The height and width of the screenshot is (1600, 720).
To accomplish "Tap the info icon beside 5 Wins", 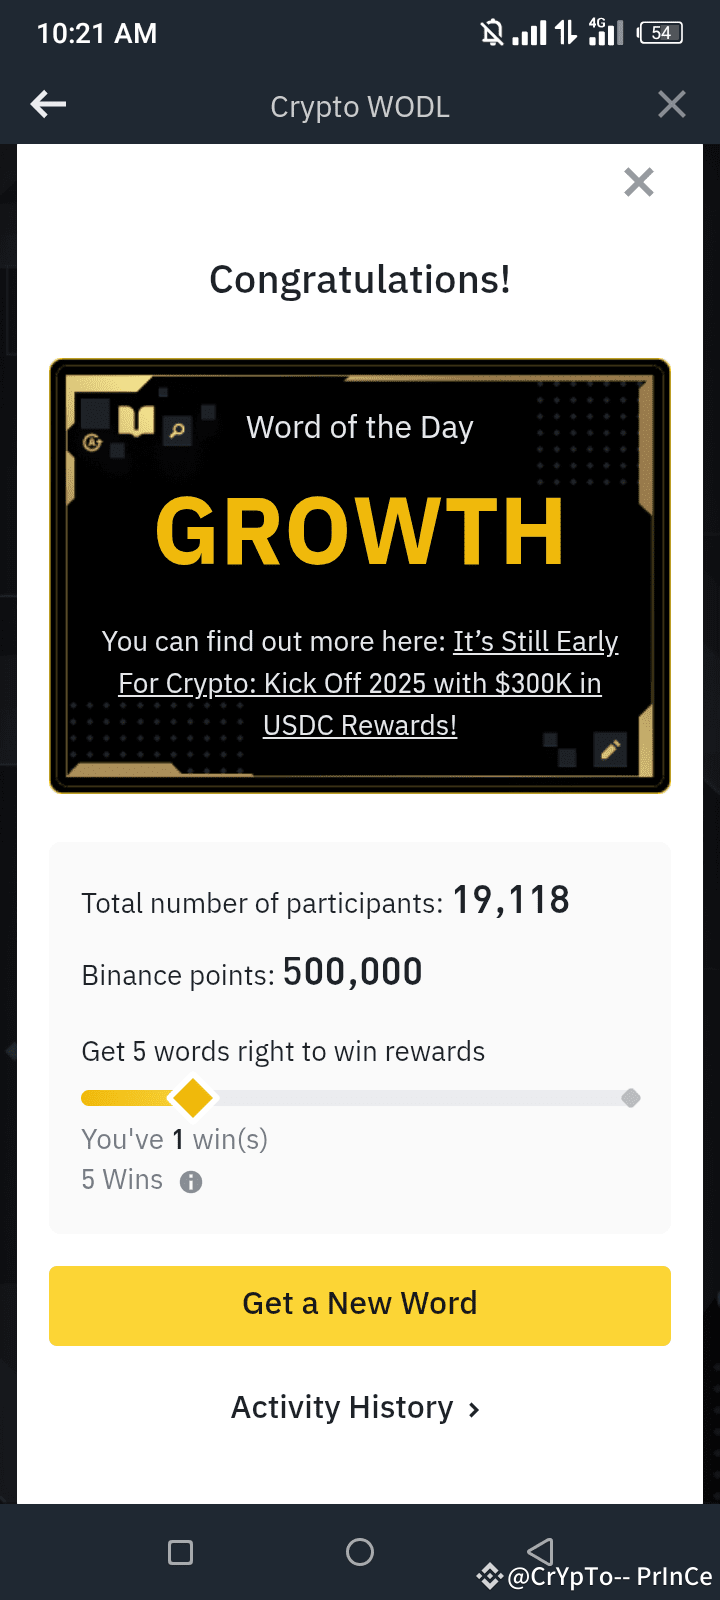I will (191, 1182).
